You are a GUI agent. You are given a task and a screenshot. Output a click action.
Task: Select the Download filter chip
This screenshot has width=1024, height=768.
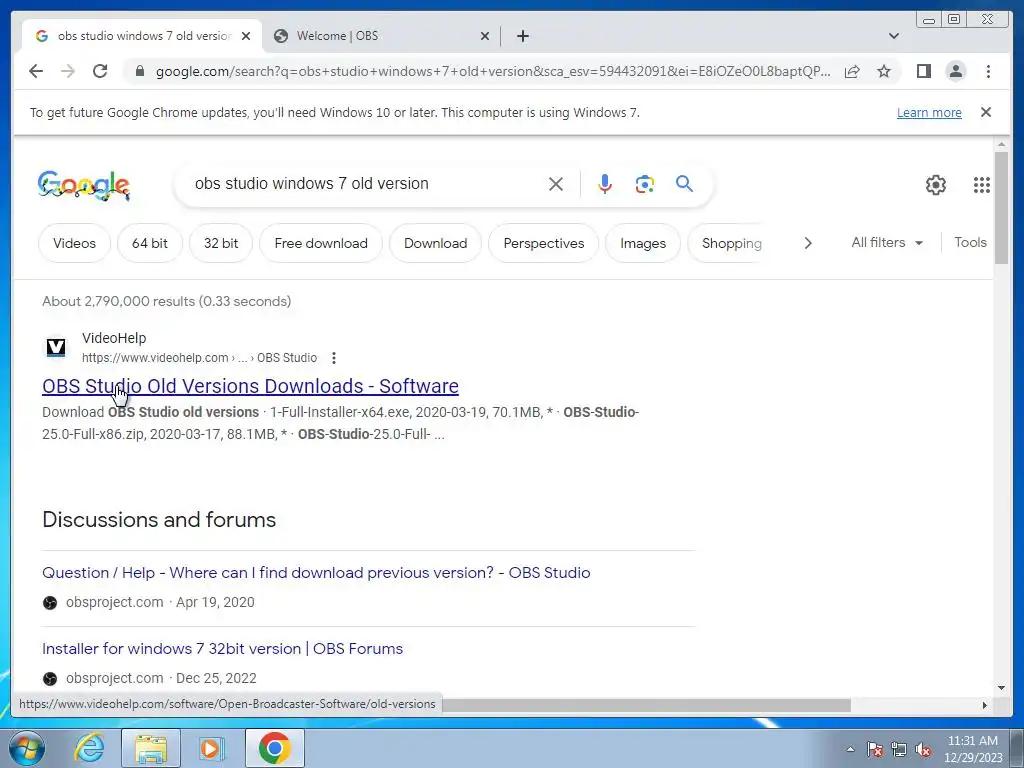click(436, 243)
